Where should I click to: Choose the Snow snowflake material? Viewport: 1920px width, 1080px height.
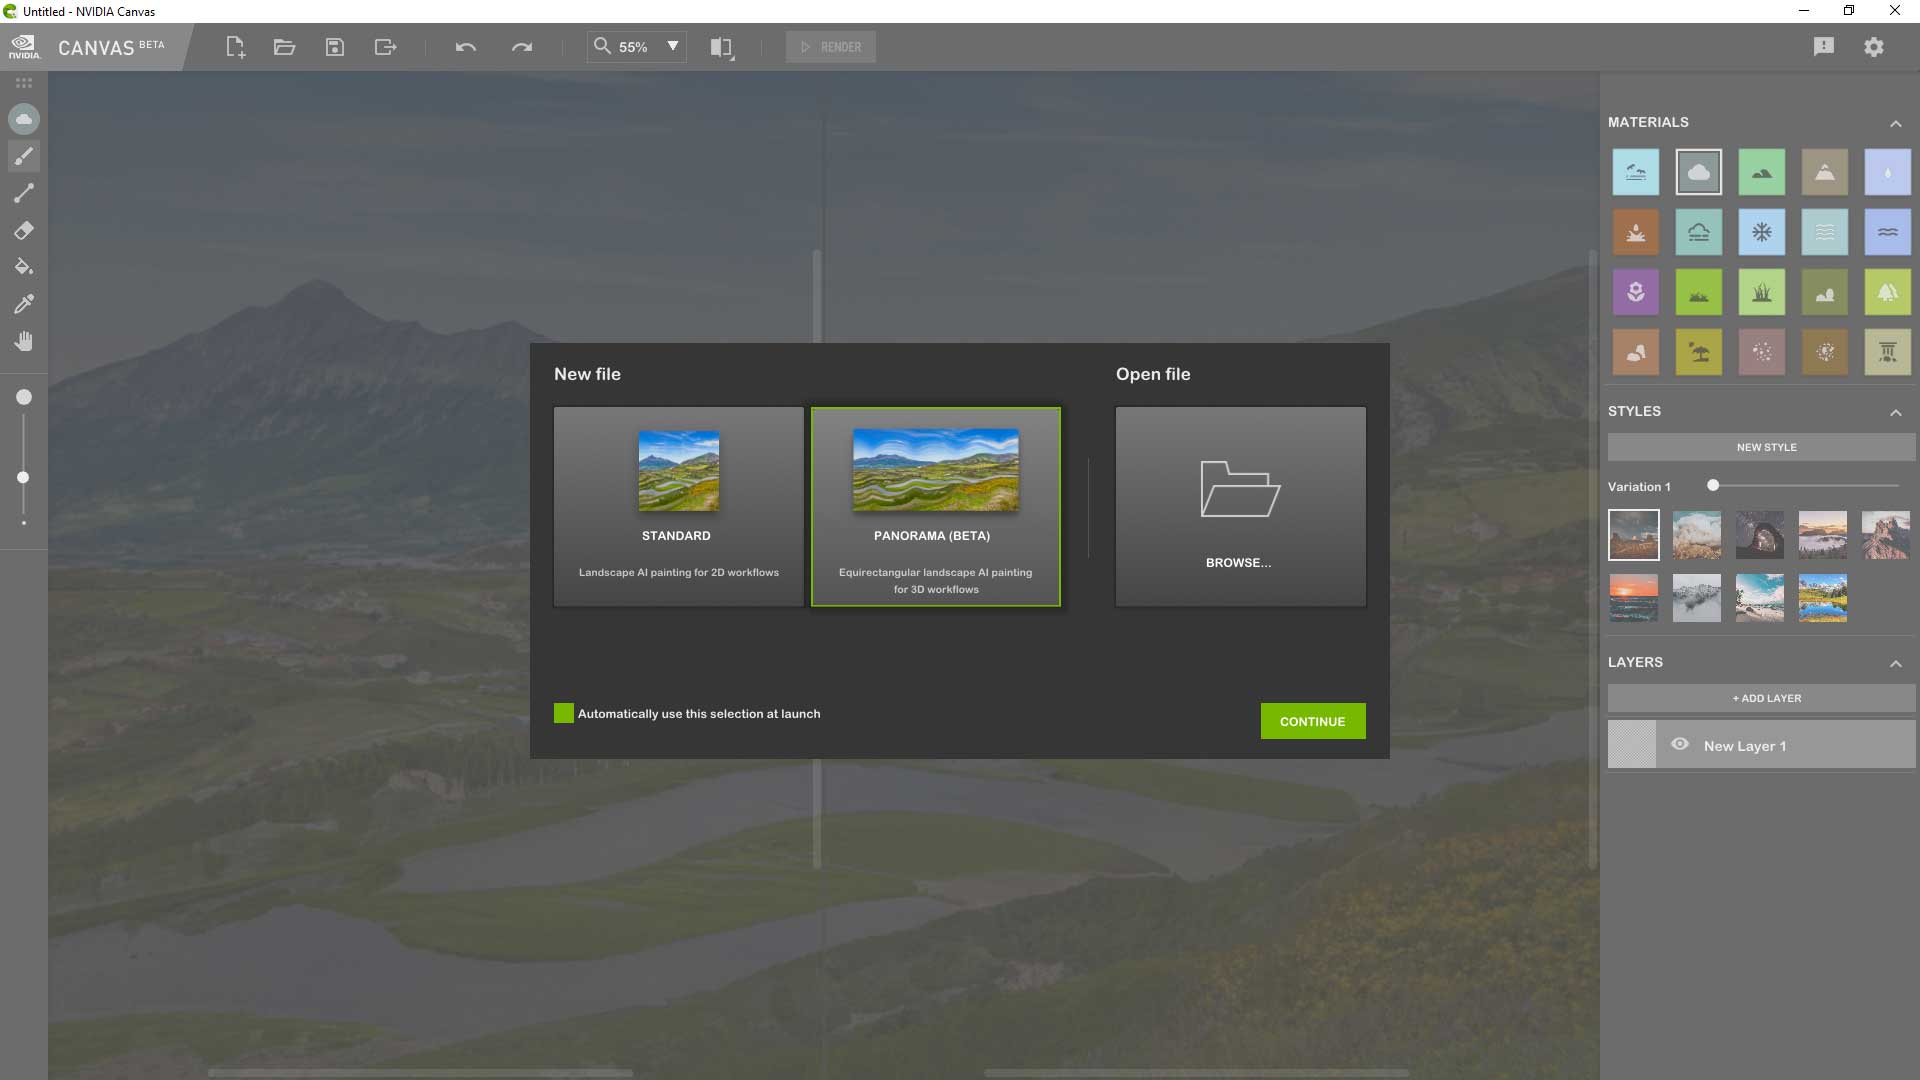(1762, 232)
